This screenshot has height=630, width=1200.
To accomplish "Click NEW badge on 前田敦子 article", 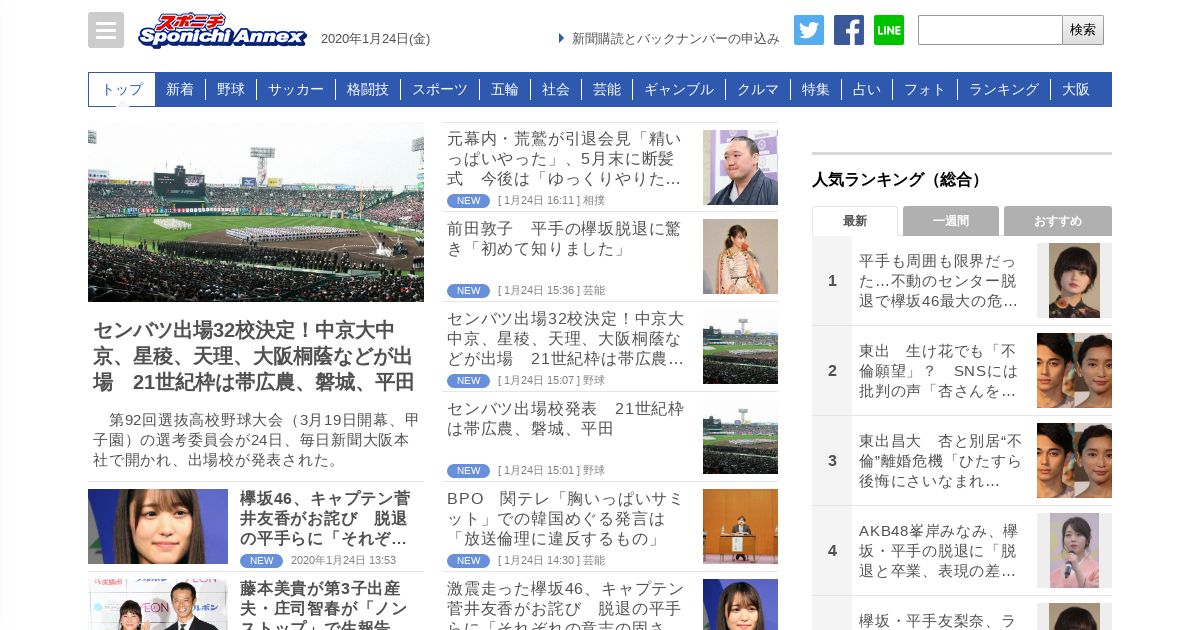I will 468,290.
